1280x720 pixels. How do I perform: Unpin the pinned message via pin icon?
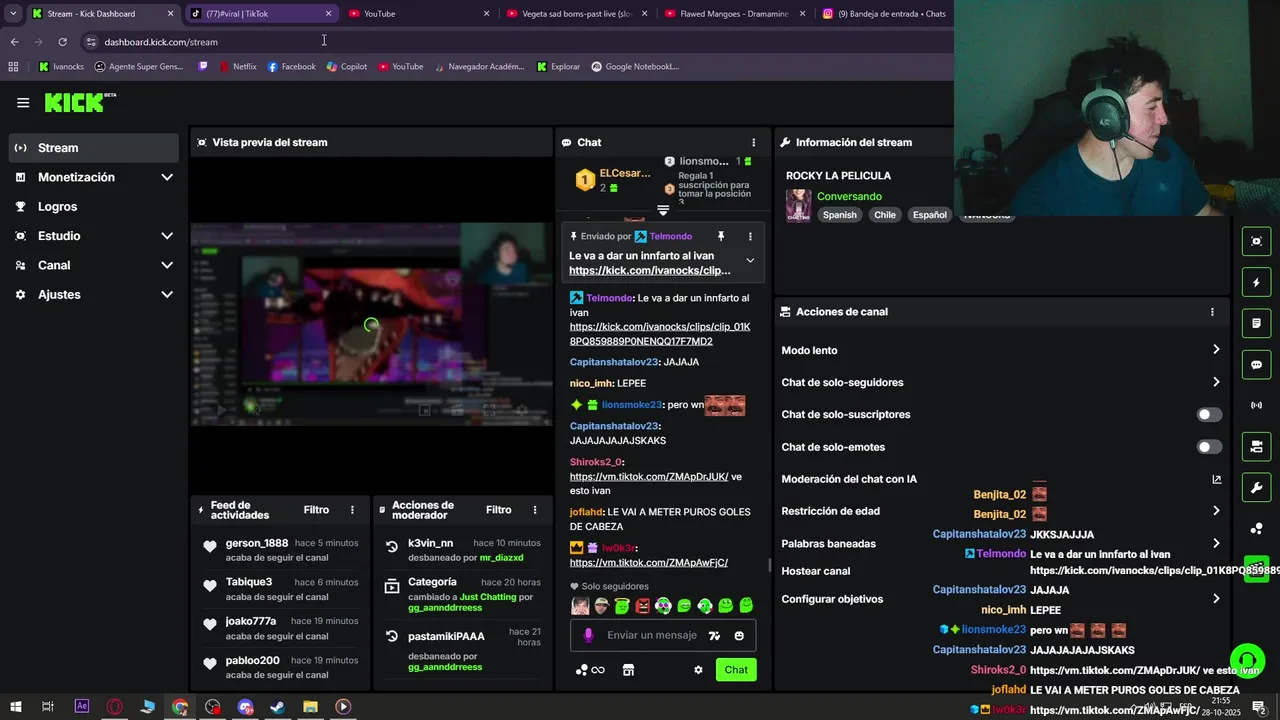pos(720,237)
